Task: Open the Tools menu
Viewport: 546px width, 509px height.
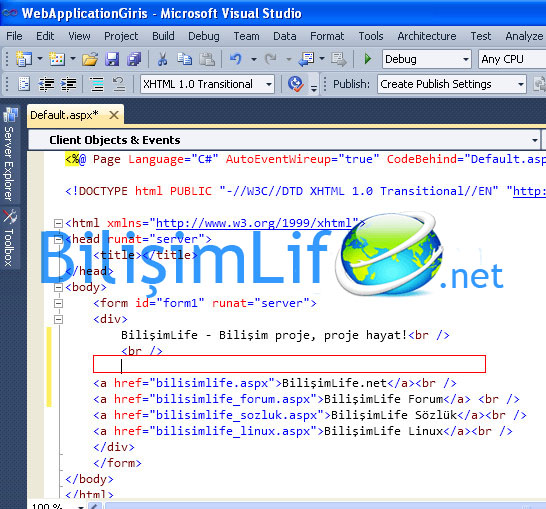Action: (370, 36)
